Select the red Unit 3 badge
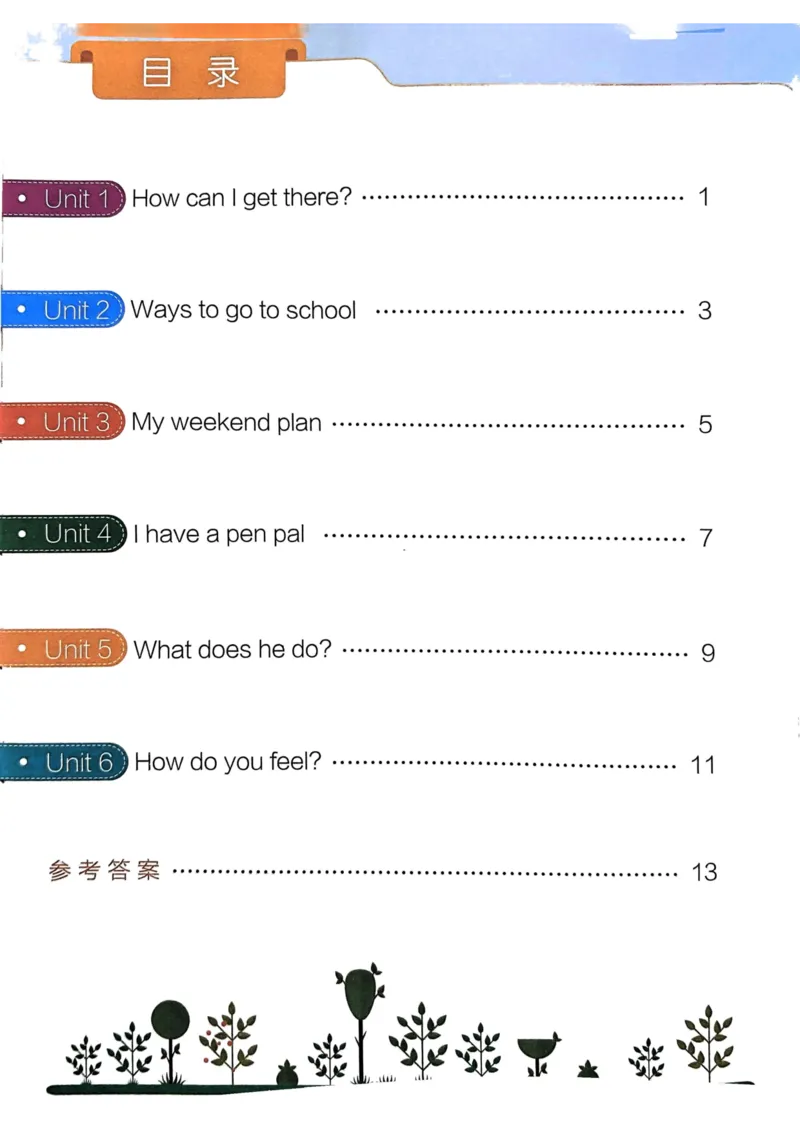800x1132 pixels. pos(65,422)
